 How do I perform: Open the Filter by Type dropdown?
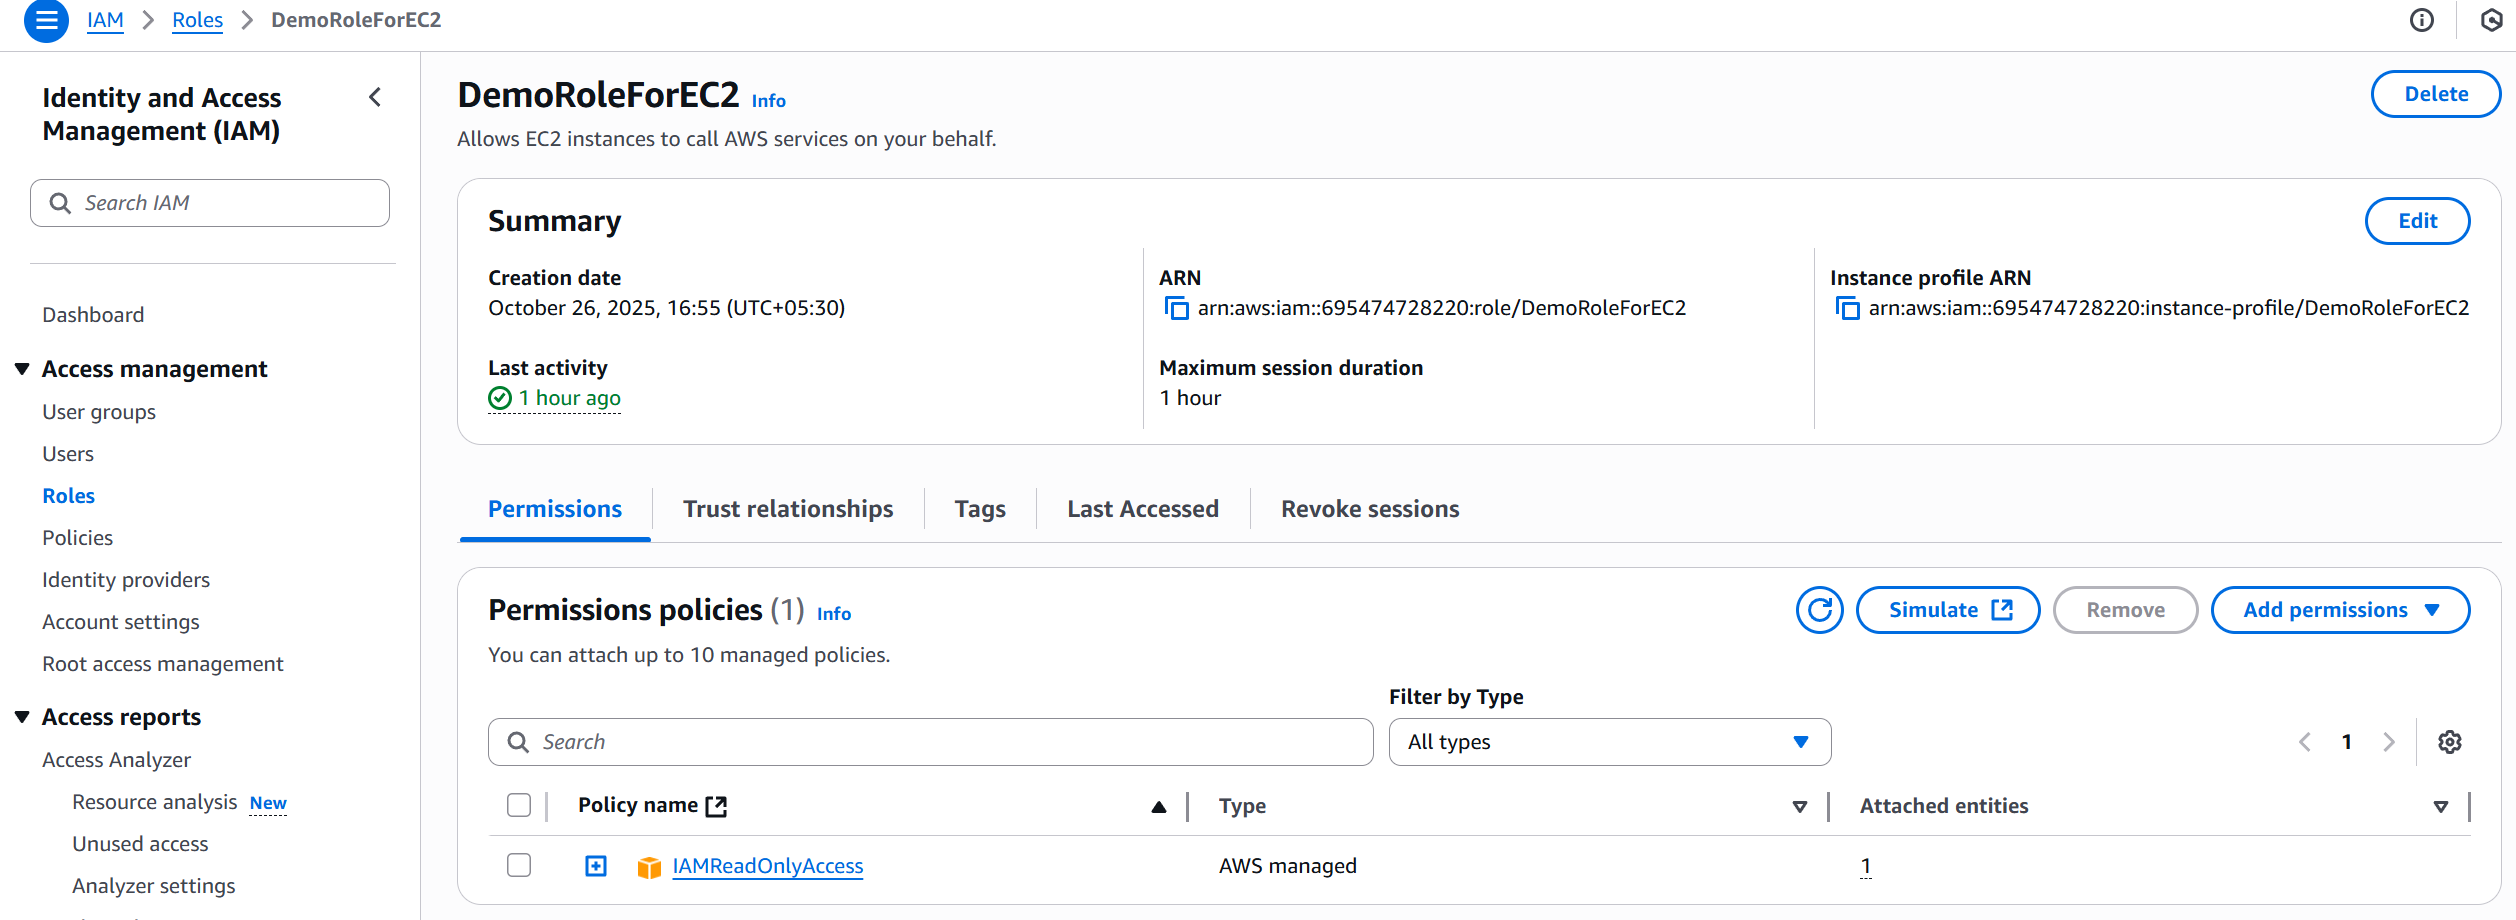click(1609, 742)
